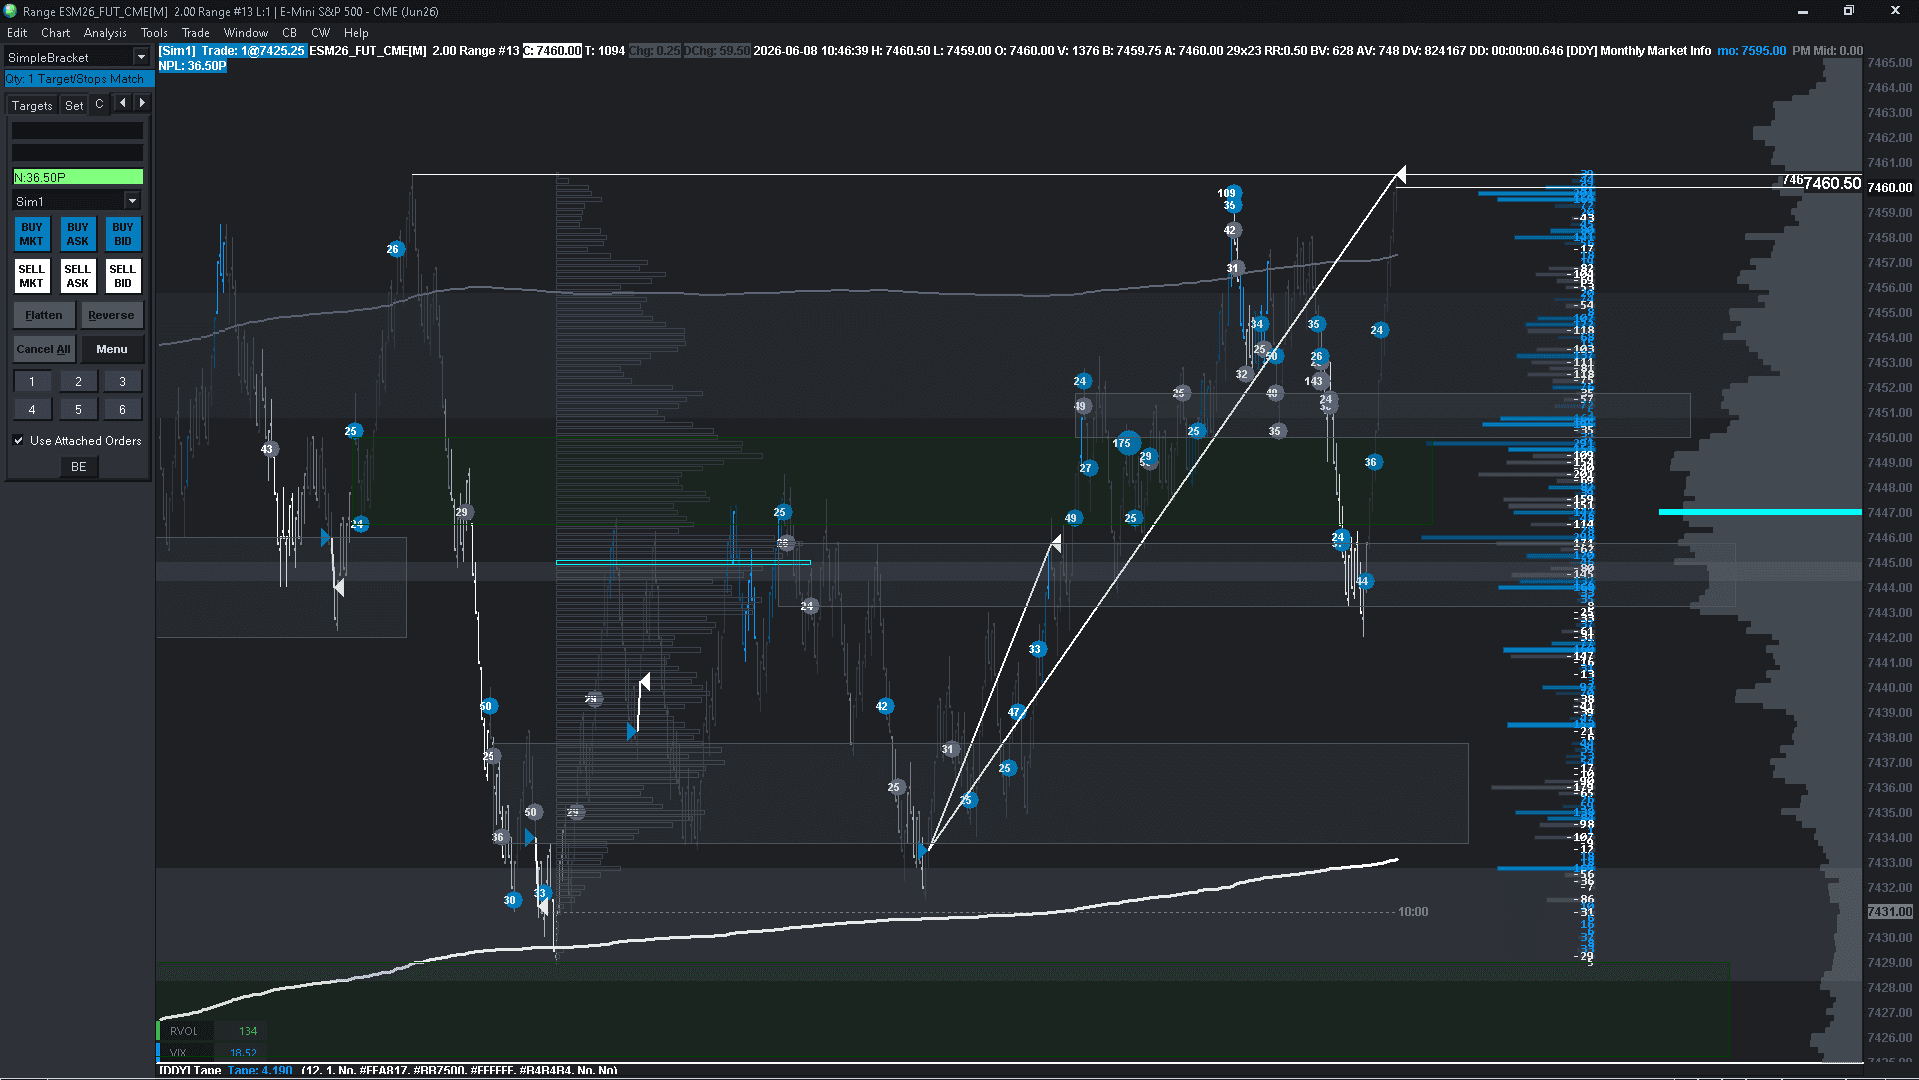1919x1080 pixels.
Task: Cancel All working orders
Action: pyautogui.click(x=44, y=349)
